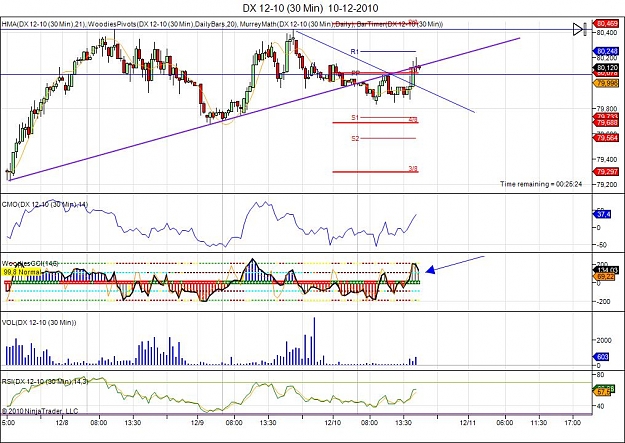625x443 pixels.
Task: Click the 79,400 price axis label
Action: [607, 159]
